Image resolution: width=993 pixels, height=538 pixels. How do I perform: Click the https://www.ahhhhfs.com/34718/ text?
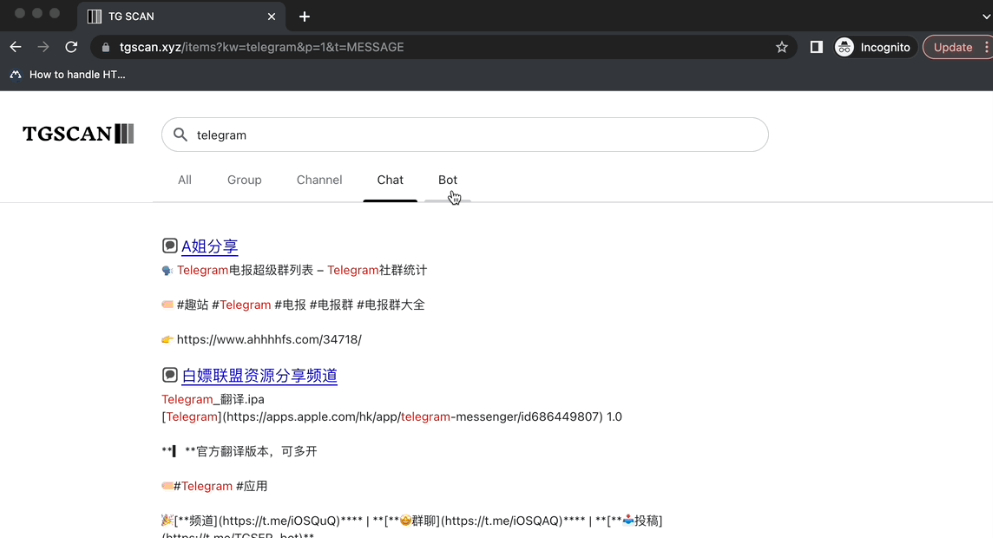click(269, 339)
